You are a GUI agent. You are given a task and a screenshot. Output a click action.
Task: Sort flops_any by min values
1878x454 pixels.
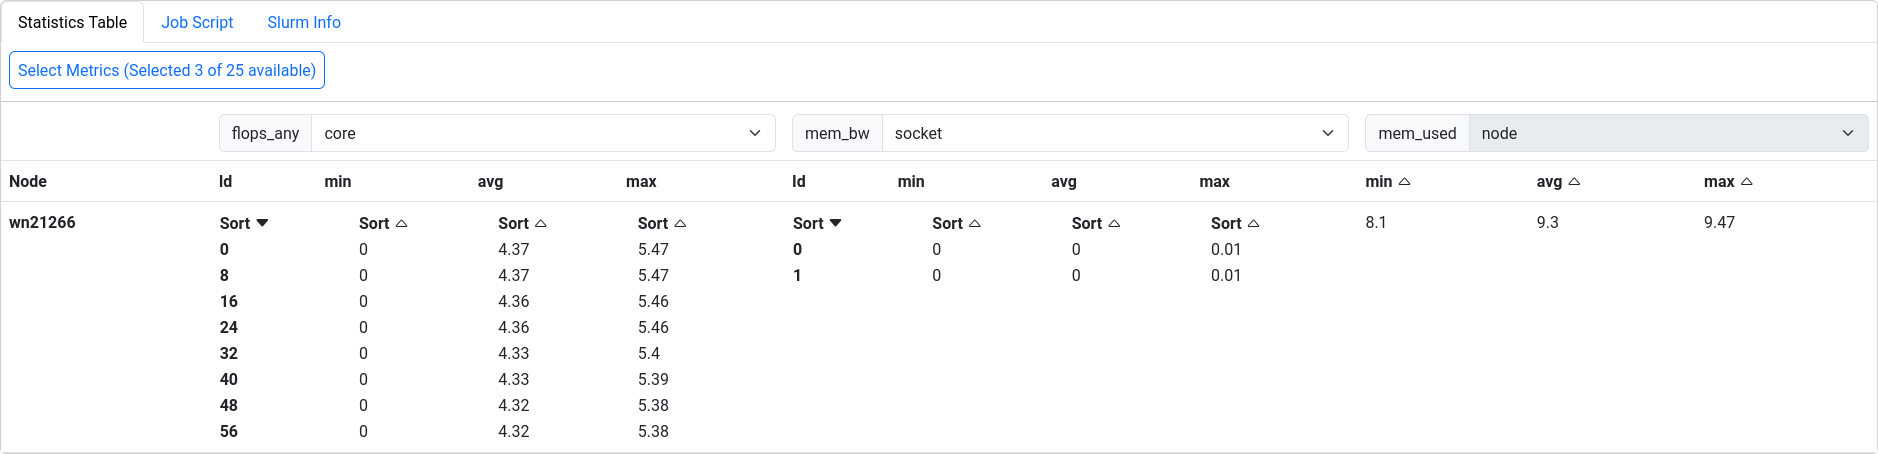(x=383, y=223)
